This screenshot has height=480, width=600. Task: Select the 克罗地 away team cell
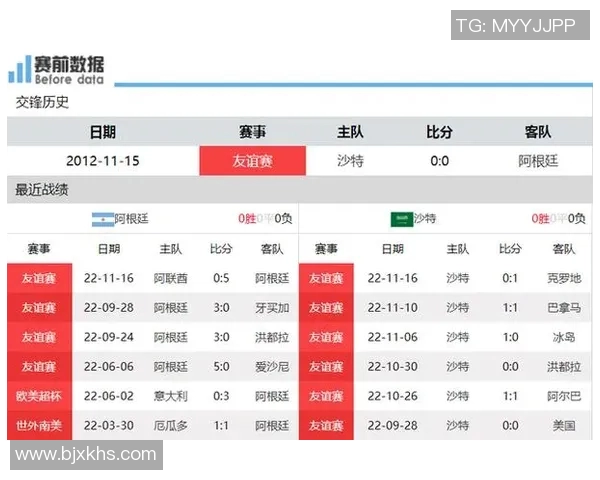(x=564, y=278)
